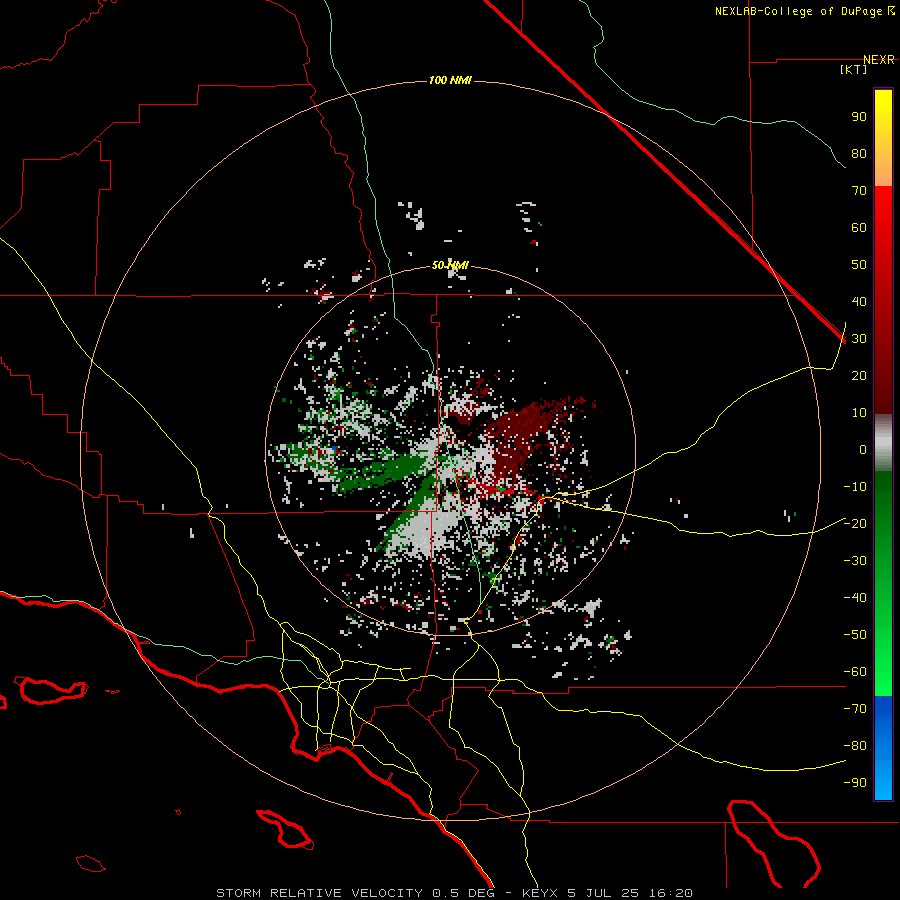Select the 60 value on velocity scale
The width and height of the screenshot is (900, 900).
click(859, 228)
